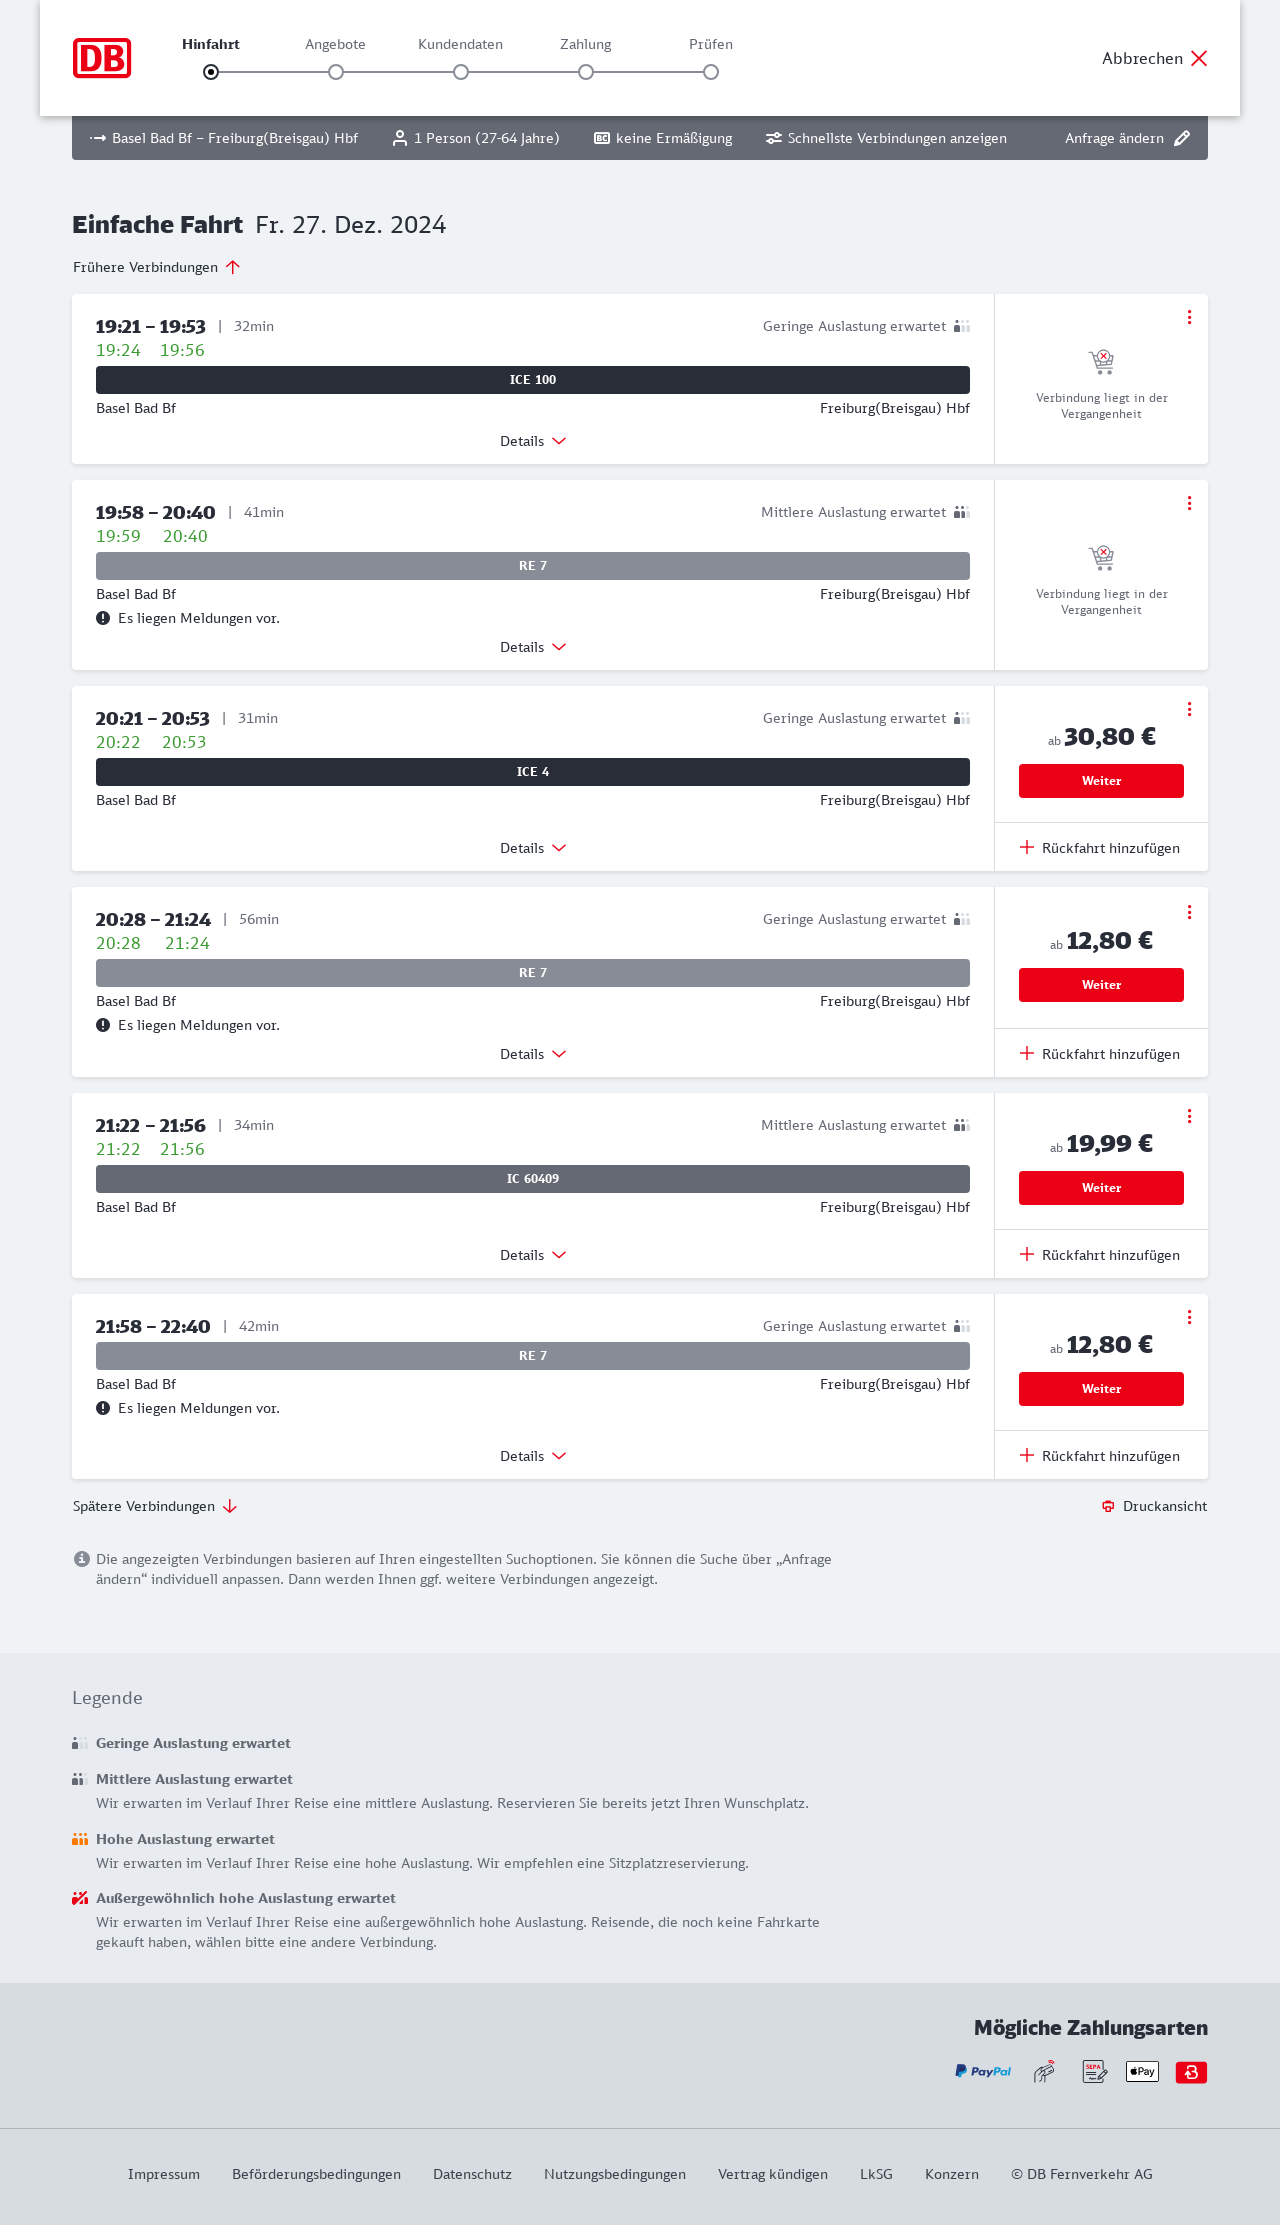Viewport: 1280px width, 2225px height.
Task: Click the PayPal payment icon
Action: (x=983, y=2072)
